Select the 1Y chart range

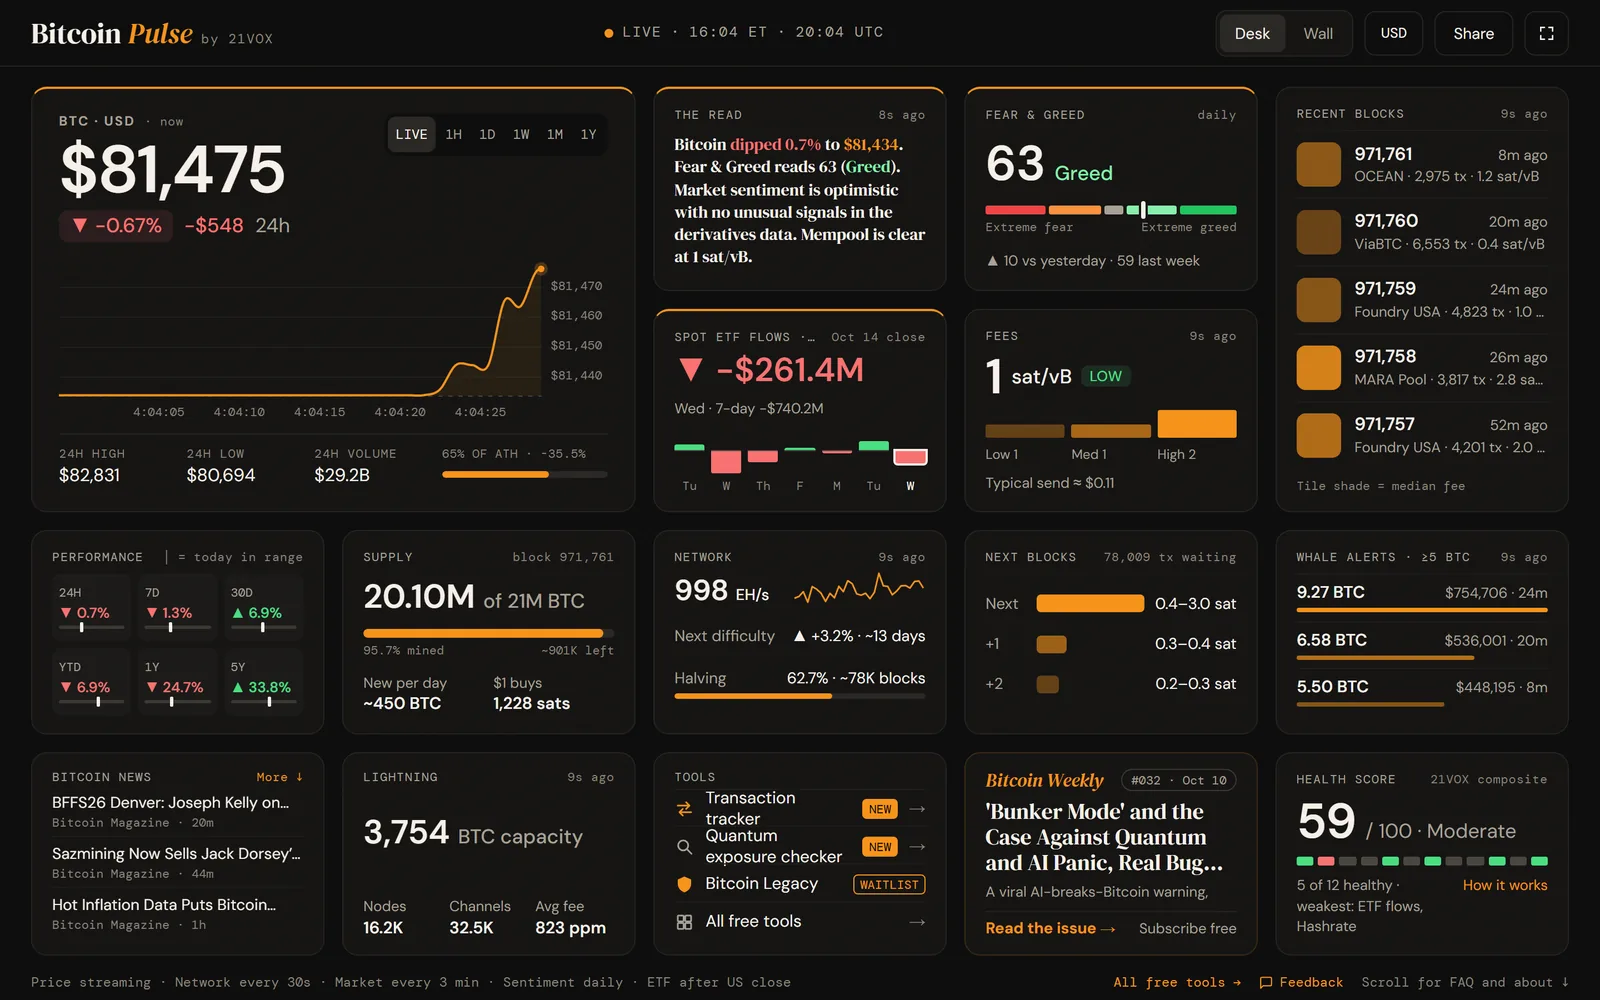[588, 134]
